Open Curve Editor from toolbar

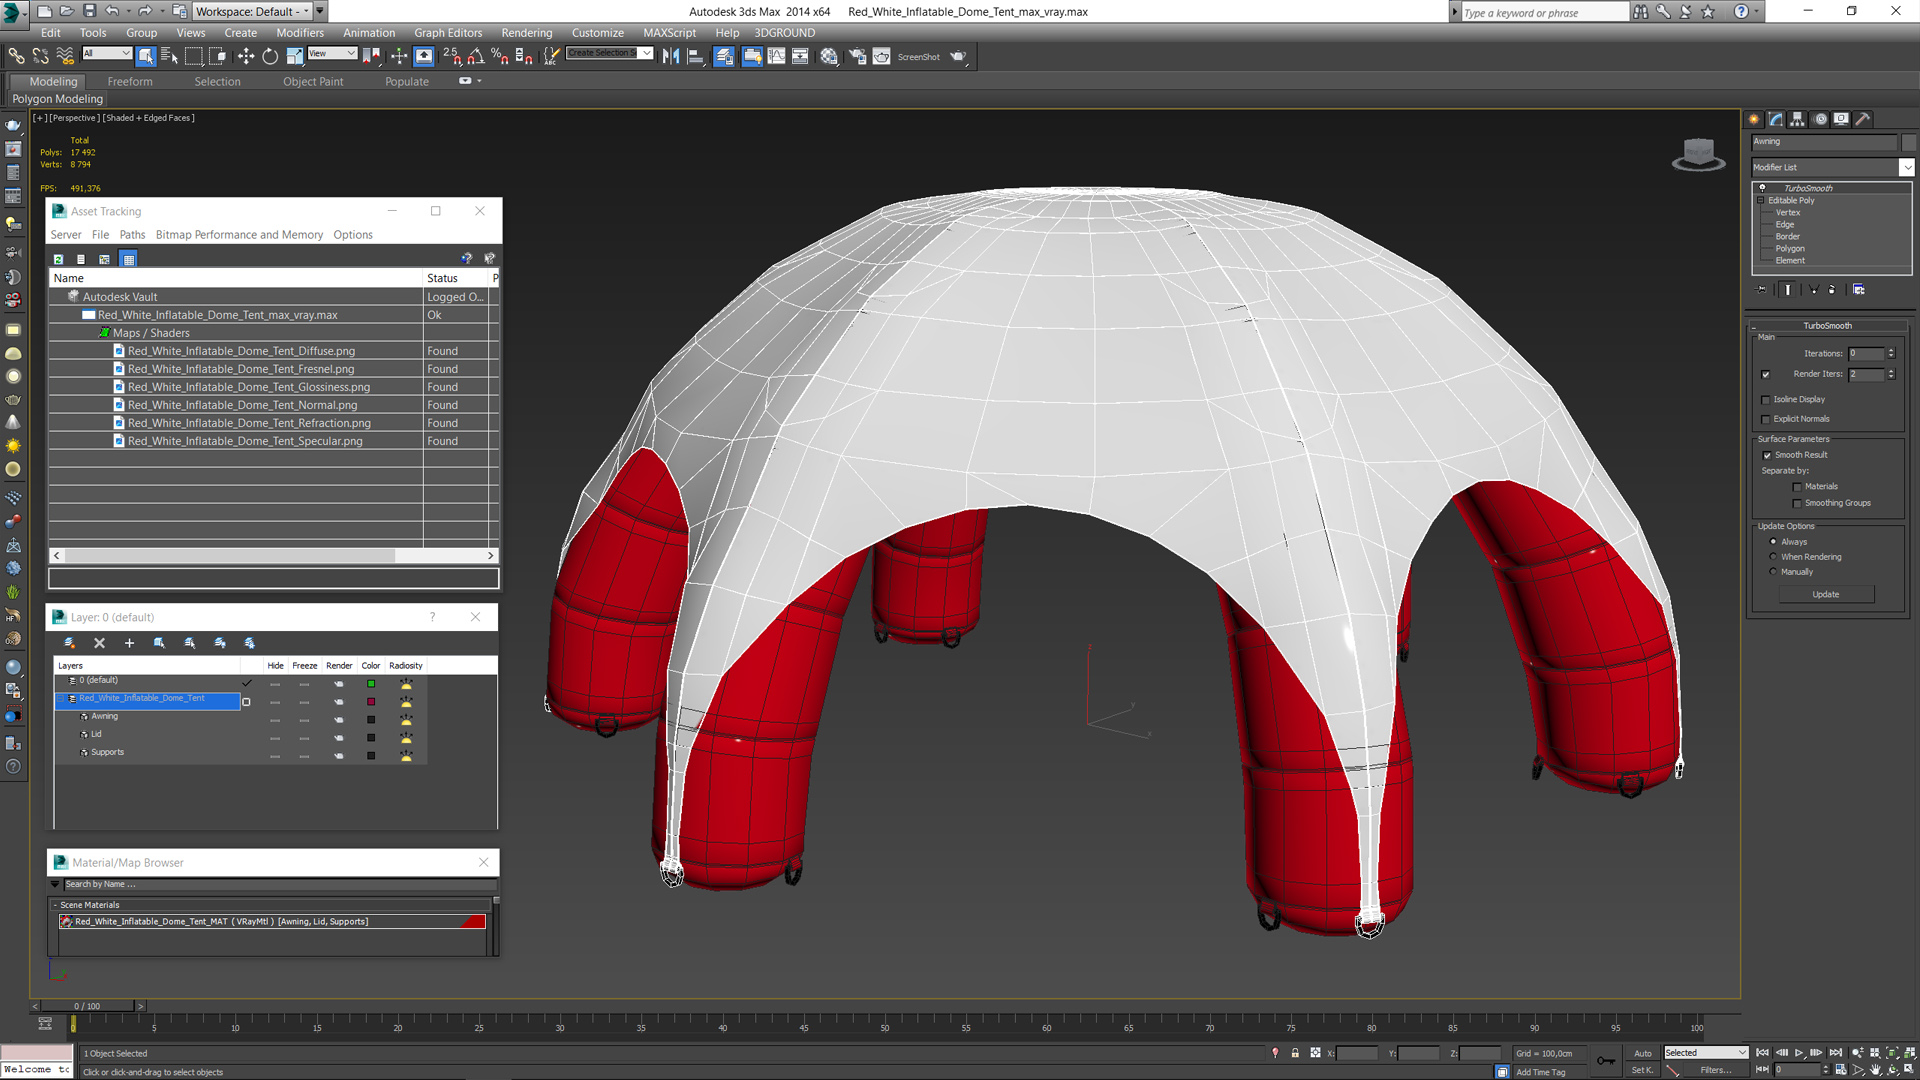pos(776,57)
